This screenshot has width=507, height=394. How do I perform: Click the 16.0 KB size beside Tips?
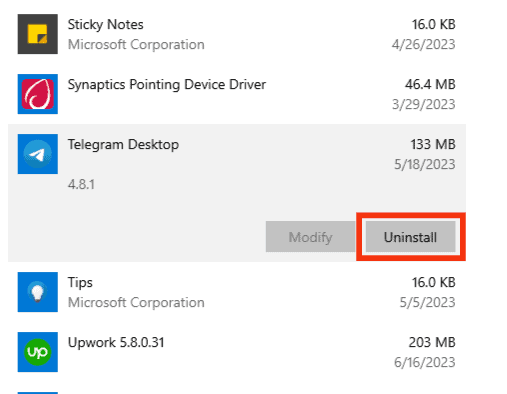click(434, 282)
